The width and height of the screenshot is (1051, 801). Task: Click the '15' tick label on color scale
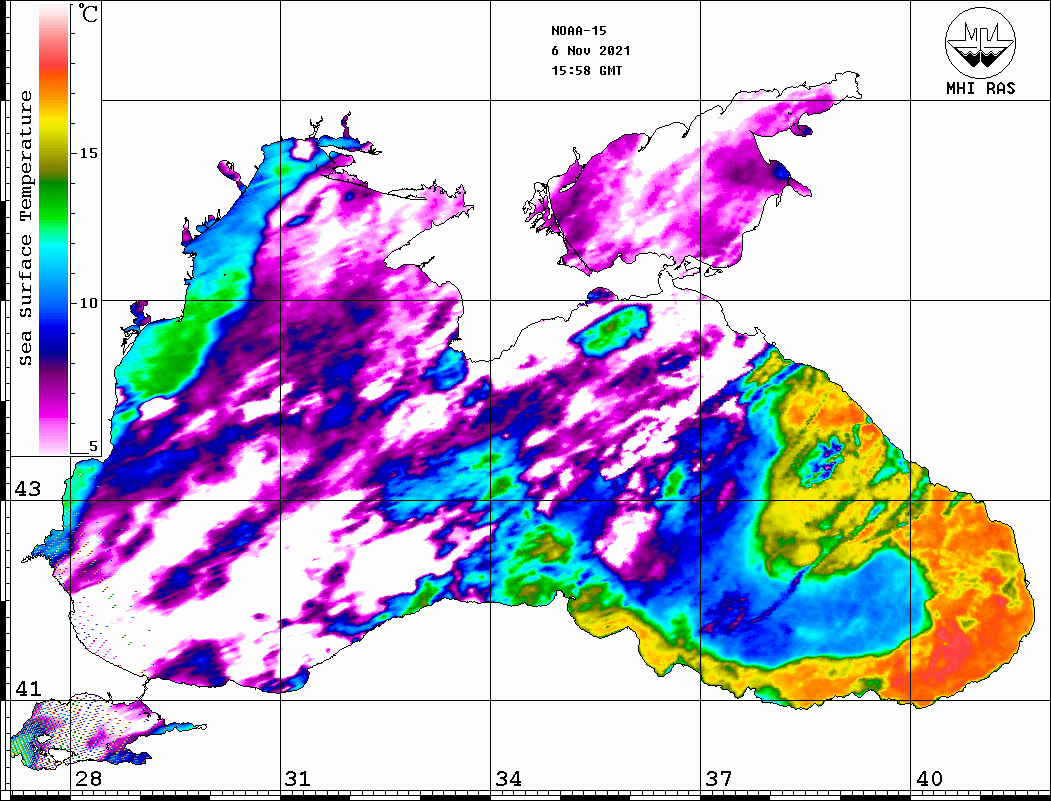(88, 153)
